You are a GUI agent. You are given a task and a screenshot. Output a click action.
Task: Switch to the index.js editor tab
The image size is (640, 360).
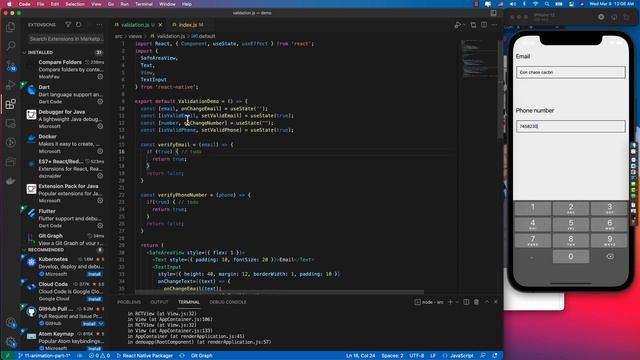[x=188, y=25]
